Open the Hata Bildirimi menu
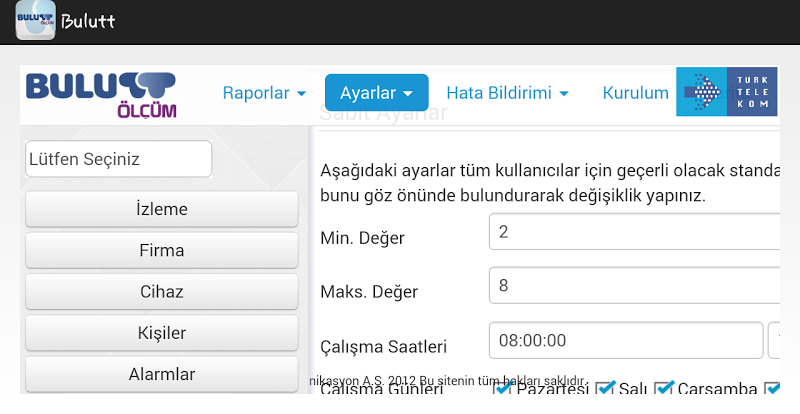 click(507, 93)
